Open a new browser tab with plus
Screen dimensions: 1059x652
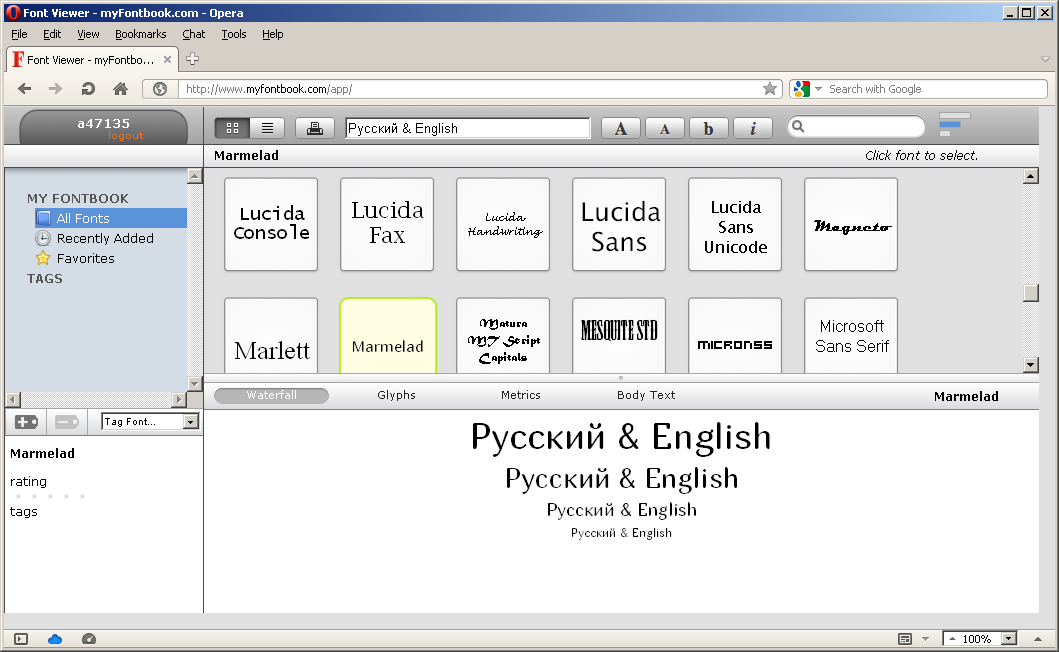point(192,59)
